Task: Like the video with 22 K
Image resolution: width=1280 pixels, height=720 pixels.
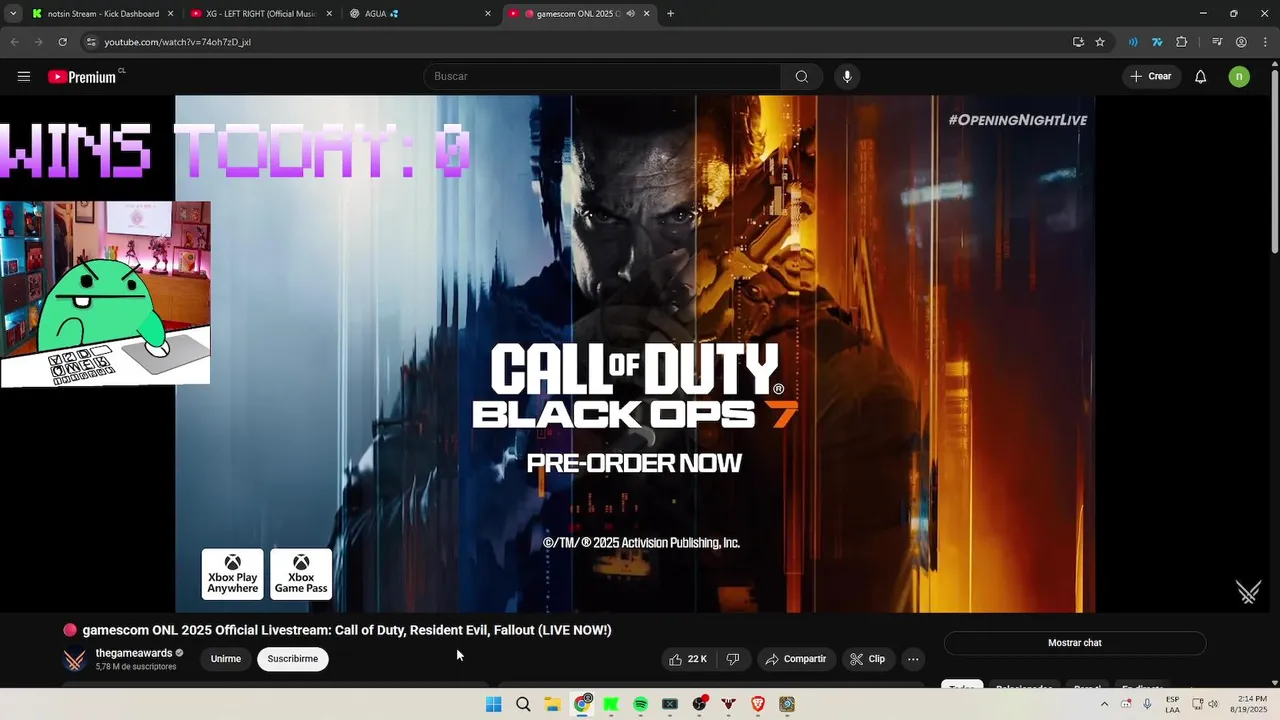Action: [688, 659]
